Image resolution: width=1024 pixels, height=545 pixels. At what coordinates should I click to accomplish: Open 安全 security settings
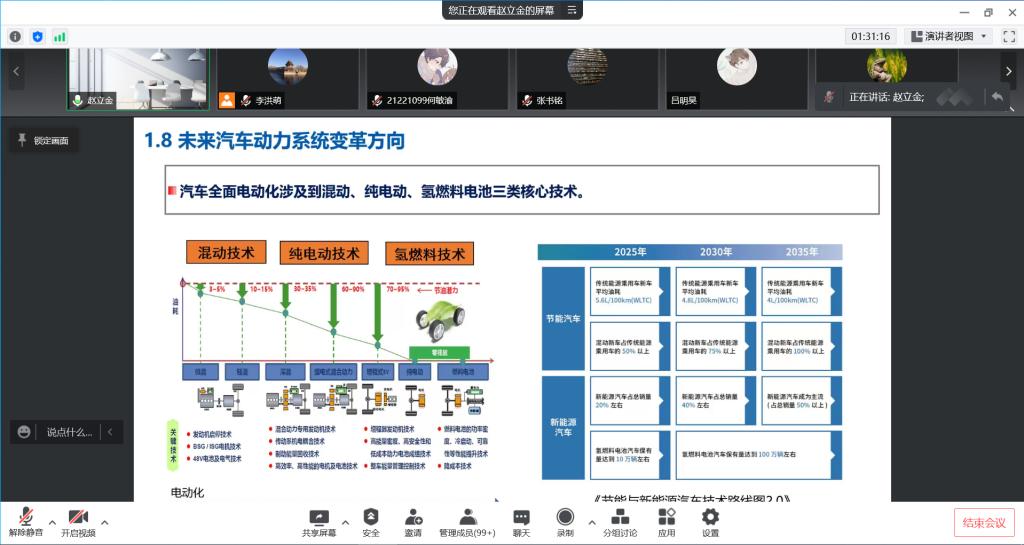coord(371,523)
